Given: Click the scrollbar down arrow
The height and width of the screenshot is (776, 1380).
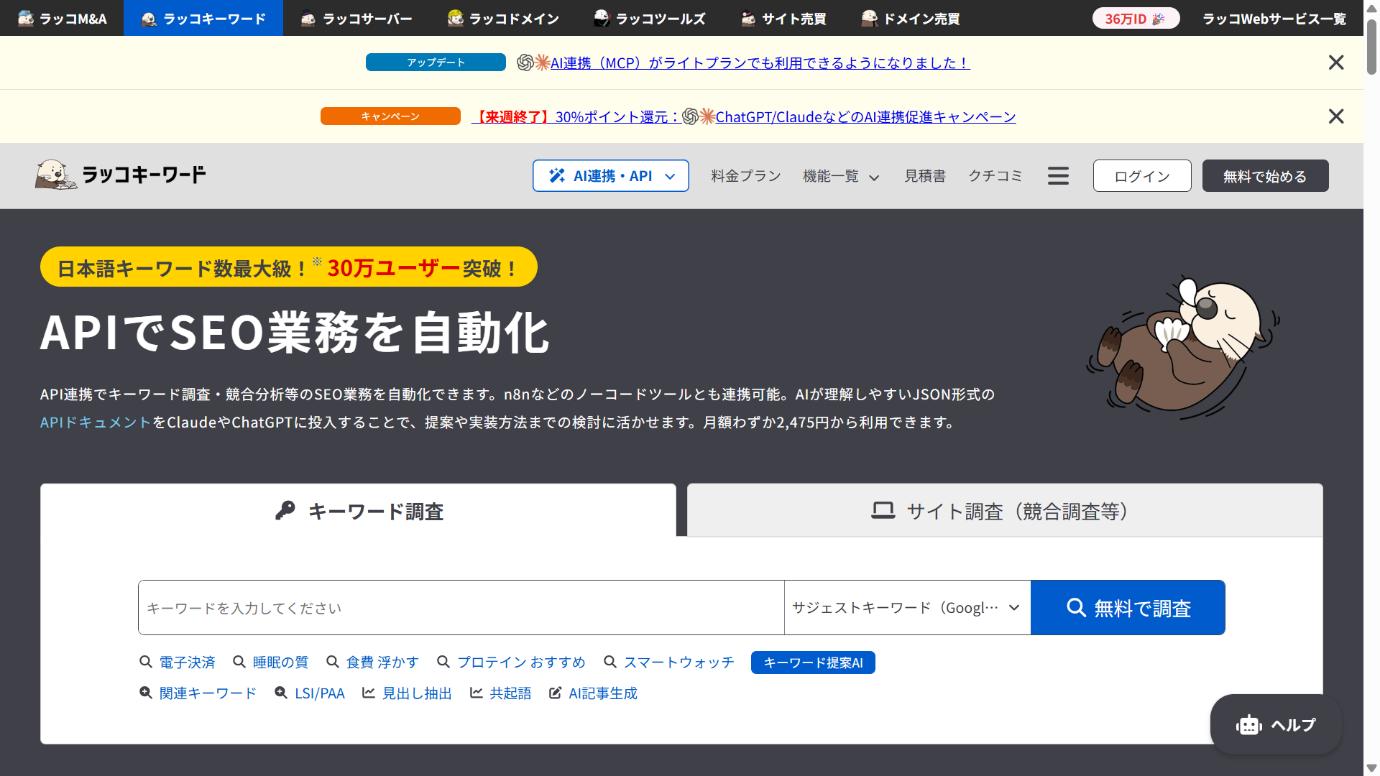Looking at the screenshot, I should [x=1371, y=768].
